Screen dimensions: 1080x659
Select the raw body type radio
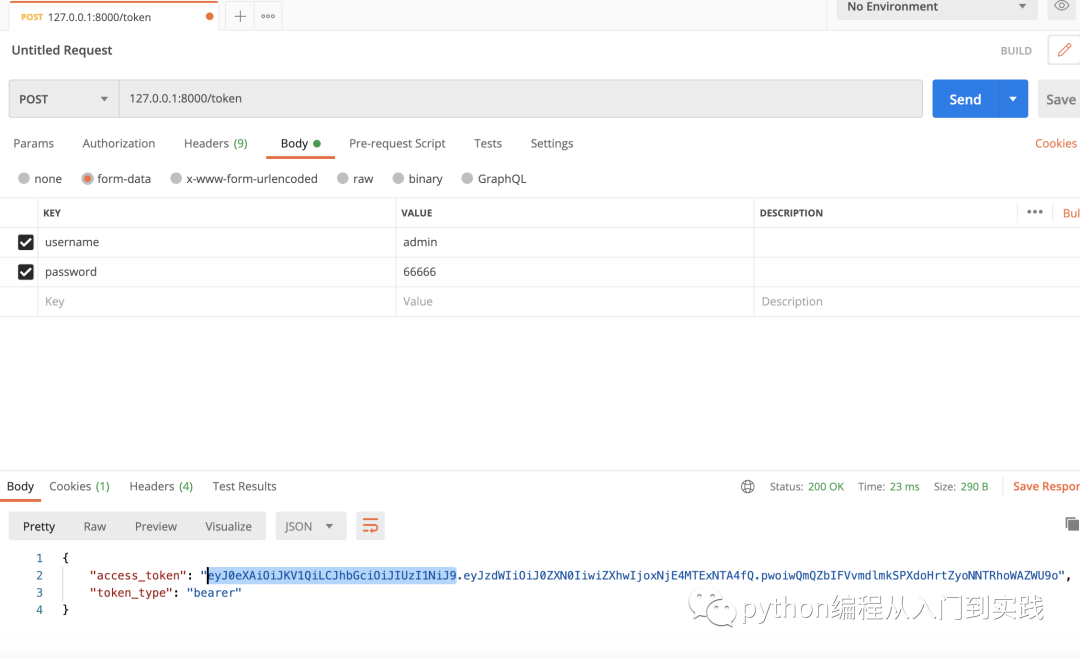click(x=343, y=178)
